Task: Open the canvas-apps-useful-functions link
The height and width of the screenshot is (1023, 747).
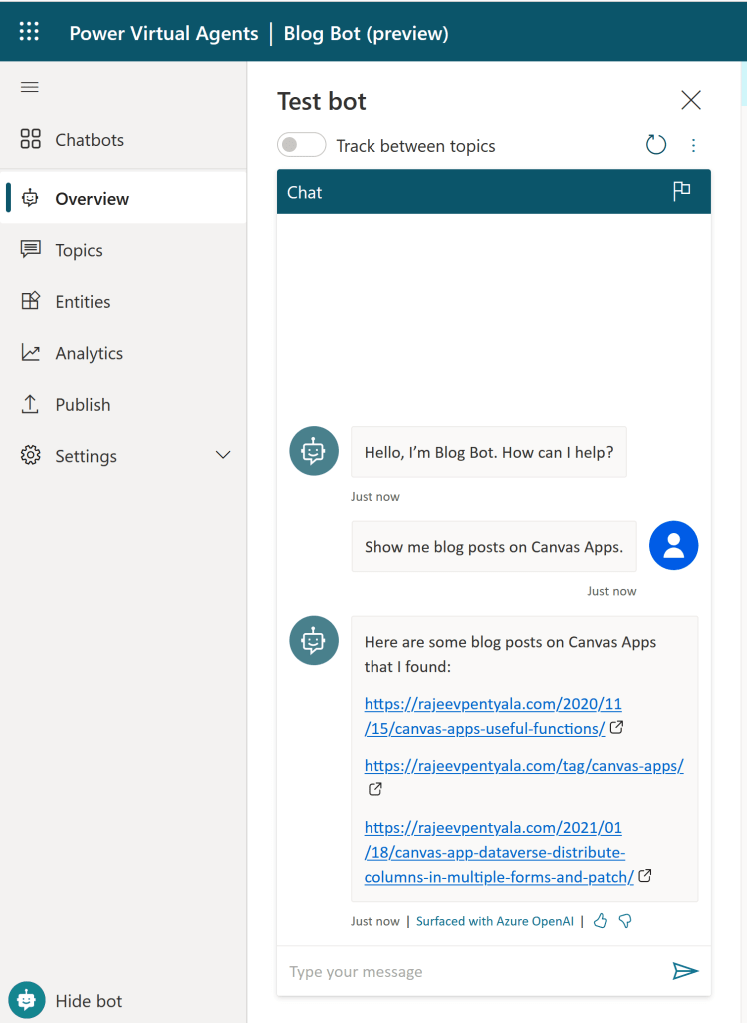Action: 485,727
